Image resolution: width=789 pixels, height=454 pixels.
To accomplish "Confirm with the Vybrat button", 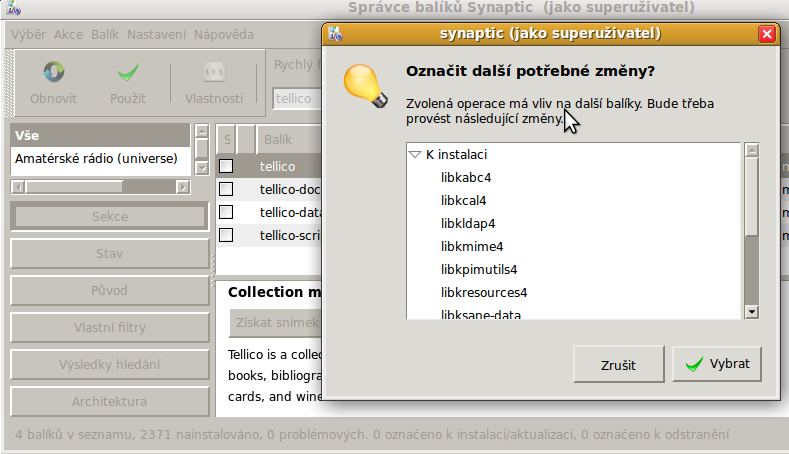I will [717, 364].
